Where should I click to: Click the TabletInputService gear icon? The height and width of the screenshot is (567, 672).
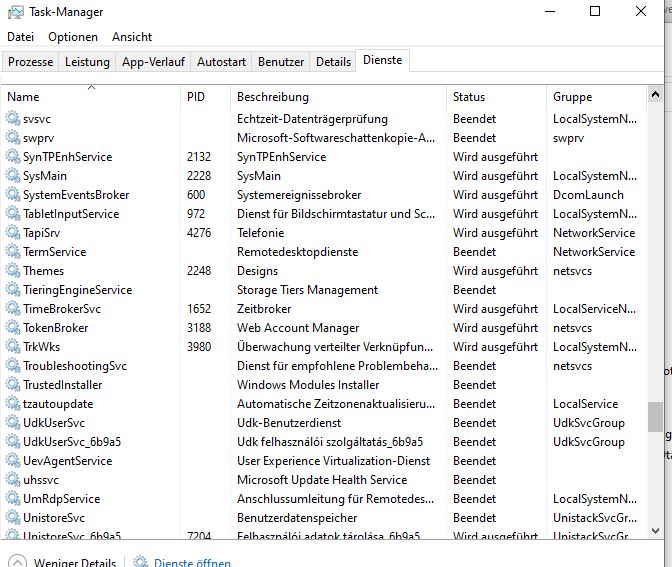(13, 214)
